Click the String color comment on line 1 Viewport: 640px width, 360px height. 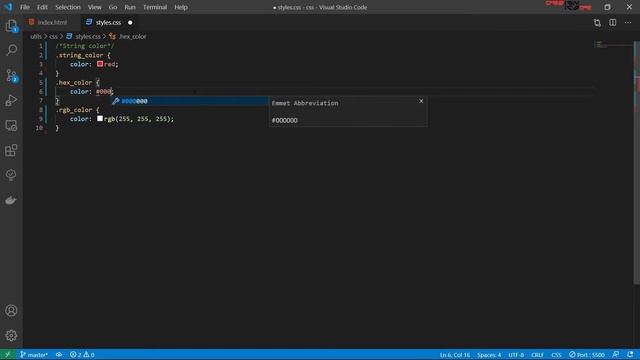(85, 46)
